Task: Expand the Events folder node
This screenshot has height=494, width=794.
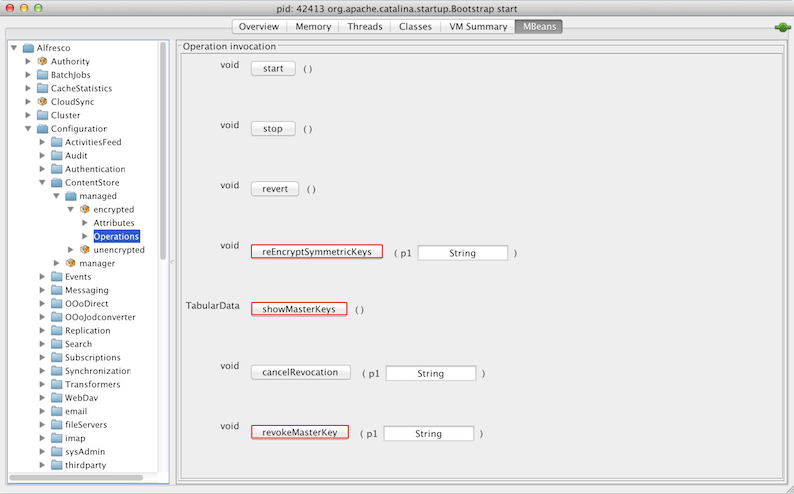Action: 42,277
